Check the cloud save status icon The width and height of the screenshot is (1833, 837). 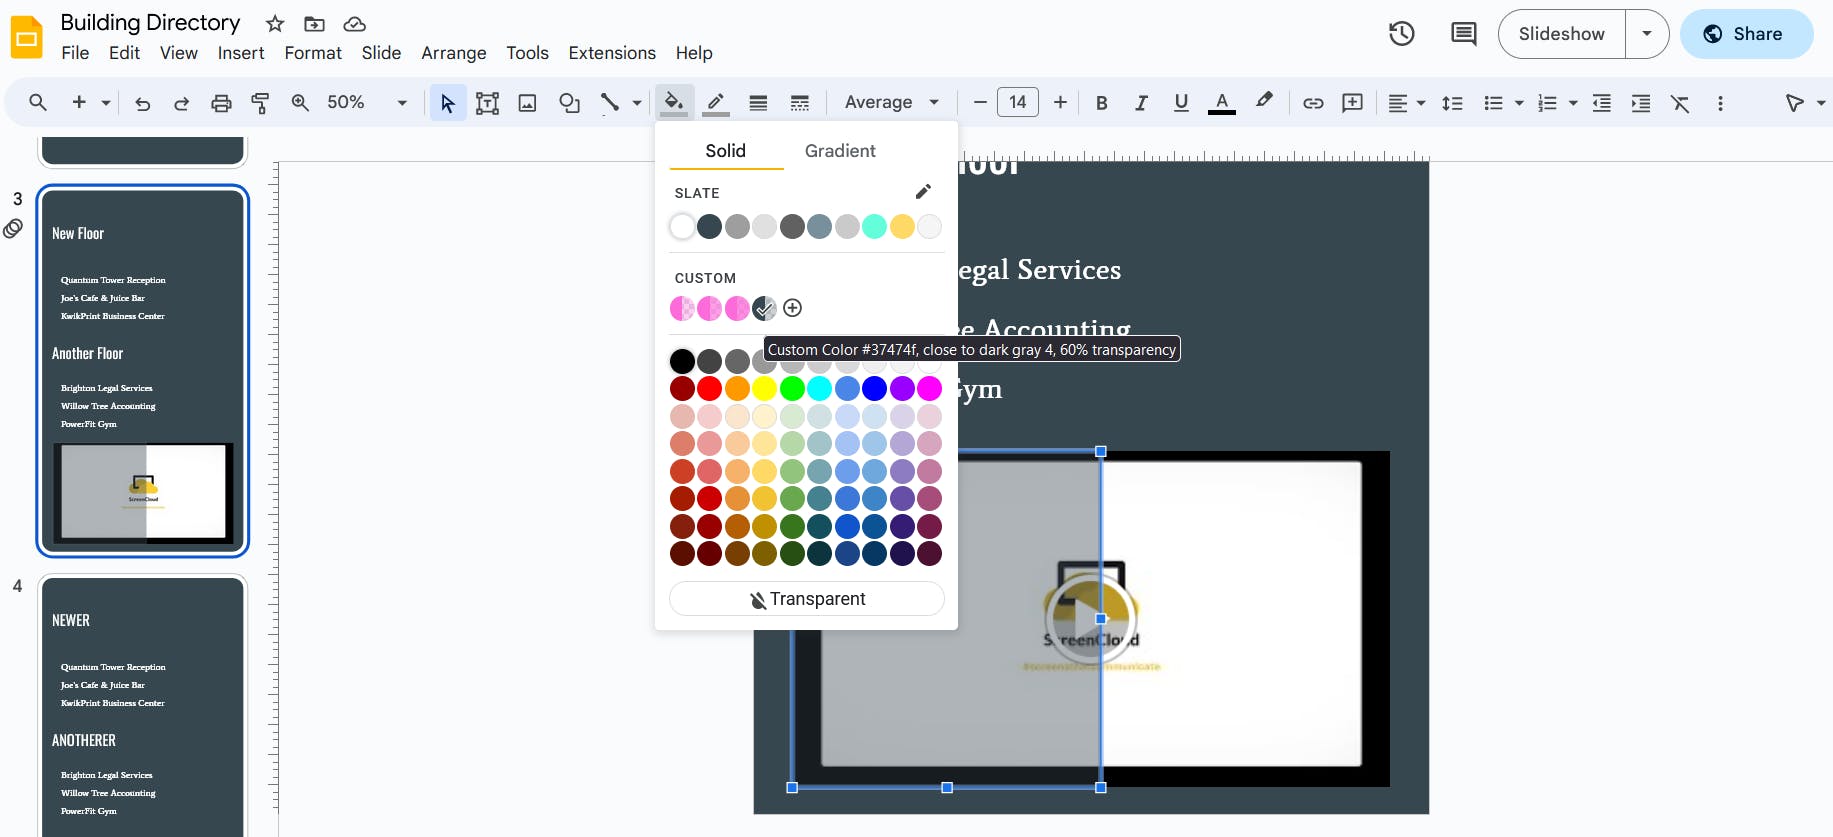tap(354, 23)
